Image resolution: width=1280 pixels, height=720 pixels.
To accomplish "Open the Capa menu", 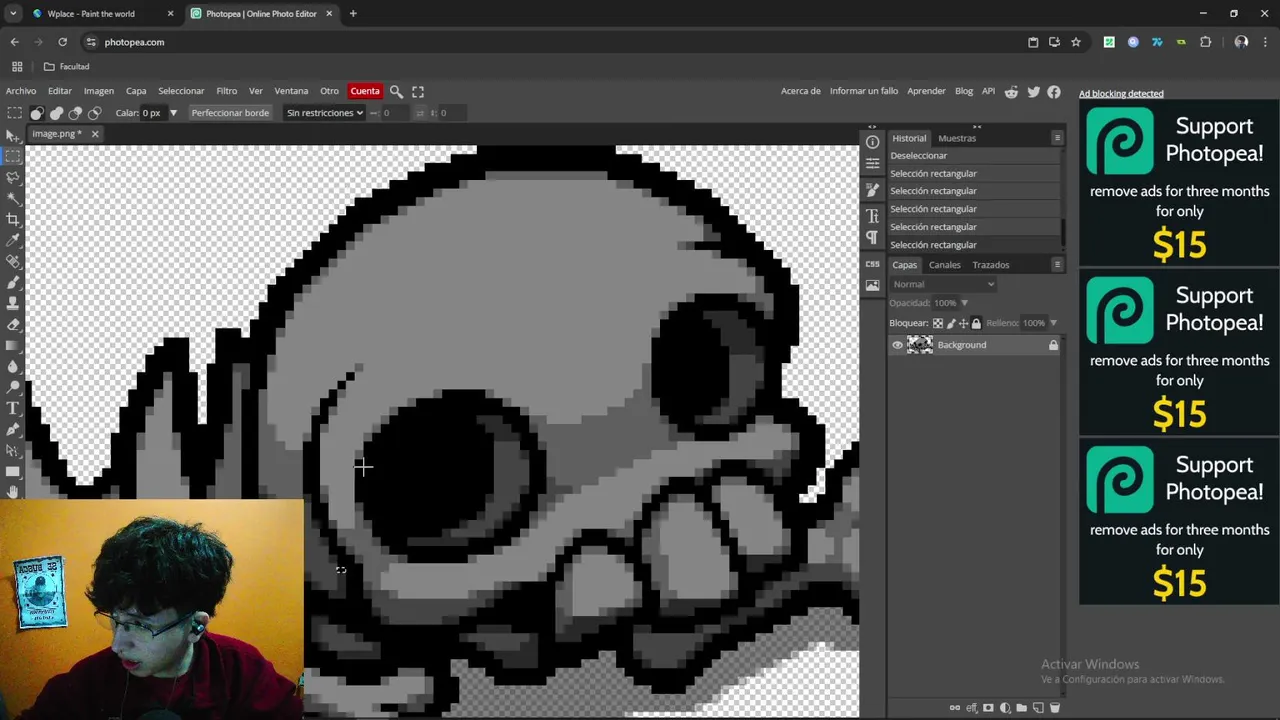I will click(x=136, y=91).
